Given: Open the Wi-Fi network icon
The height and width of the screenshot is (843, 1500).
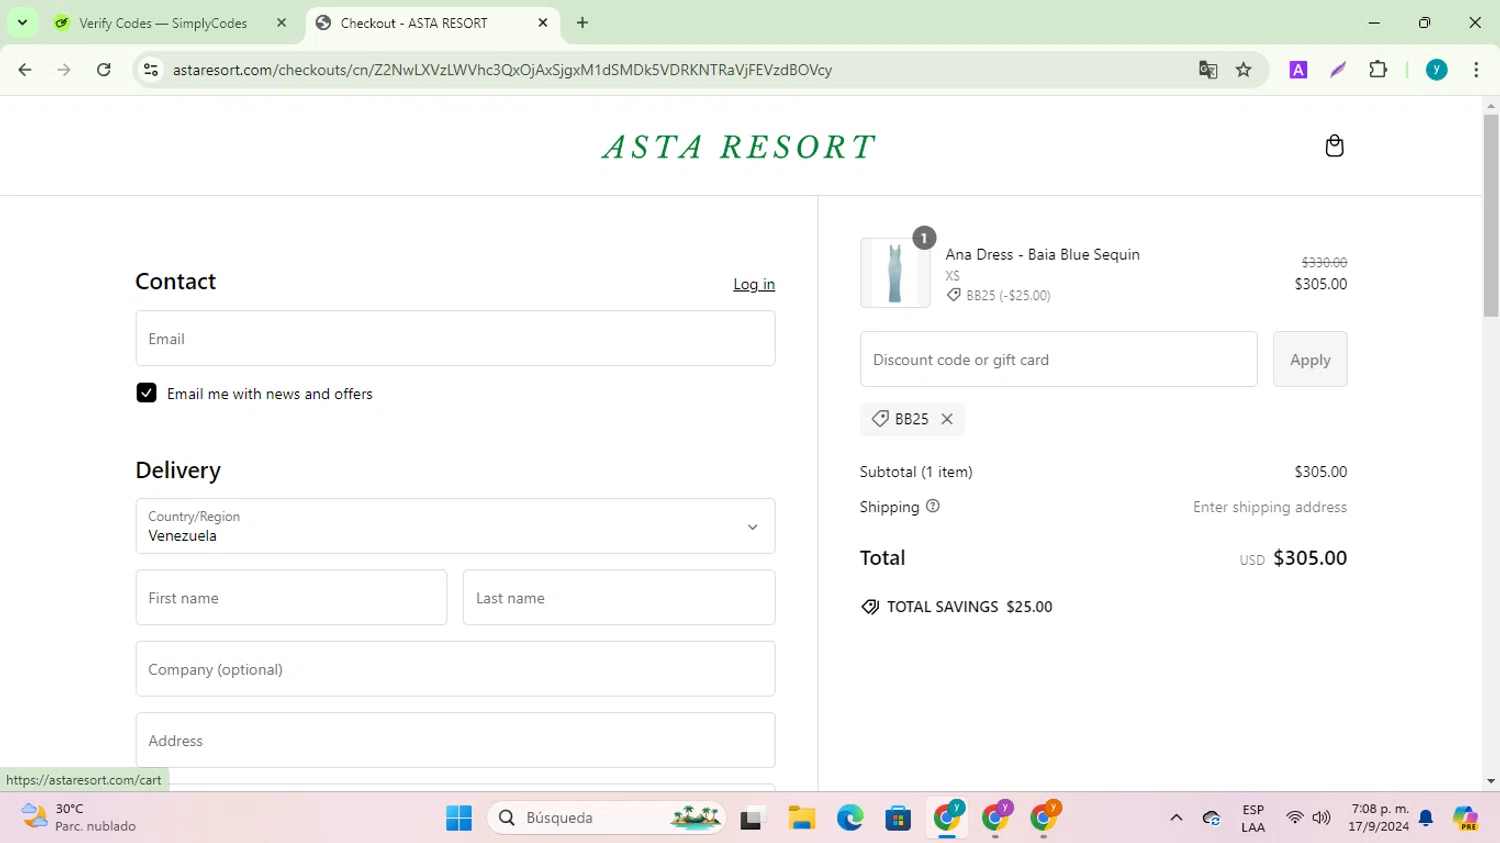Looking at the screenshot, I should coord(1295,818).
